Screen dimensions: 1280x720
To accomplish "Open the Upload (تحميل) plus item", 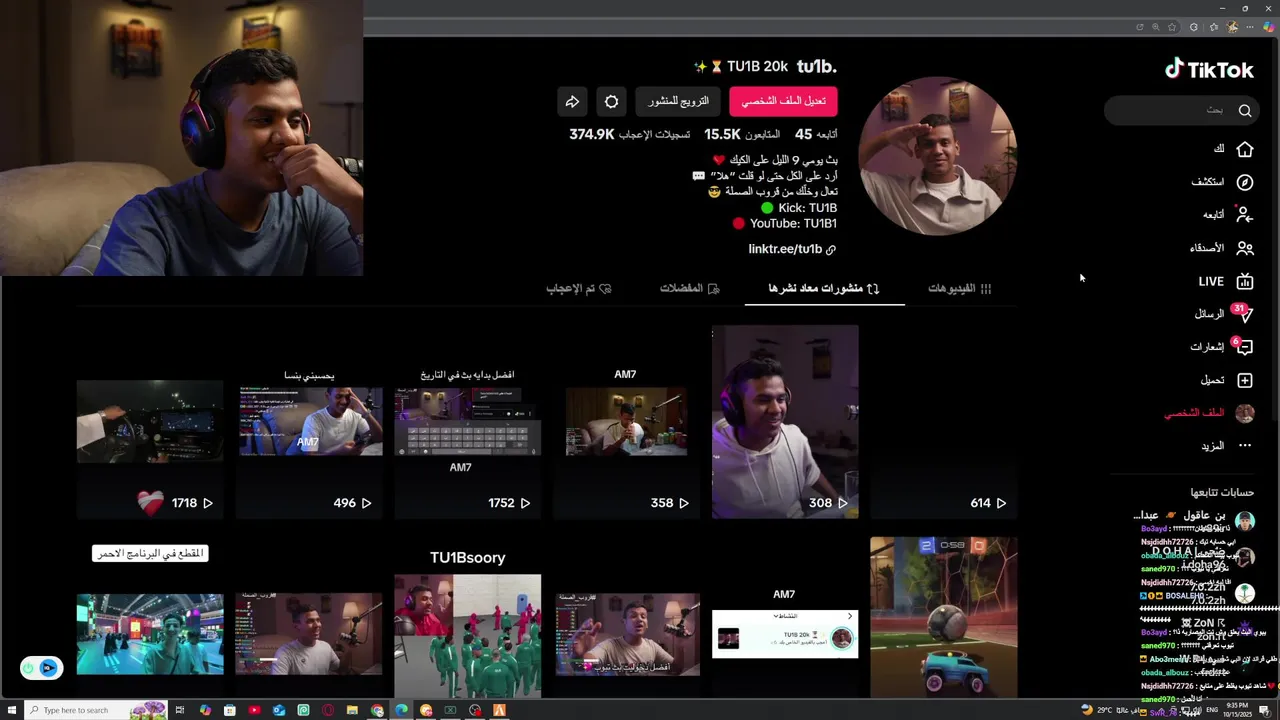I will (x=1227, y=380).
